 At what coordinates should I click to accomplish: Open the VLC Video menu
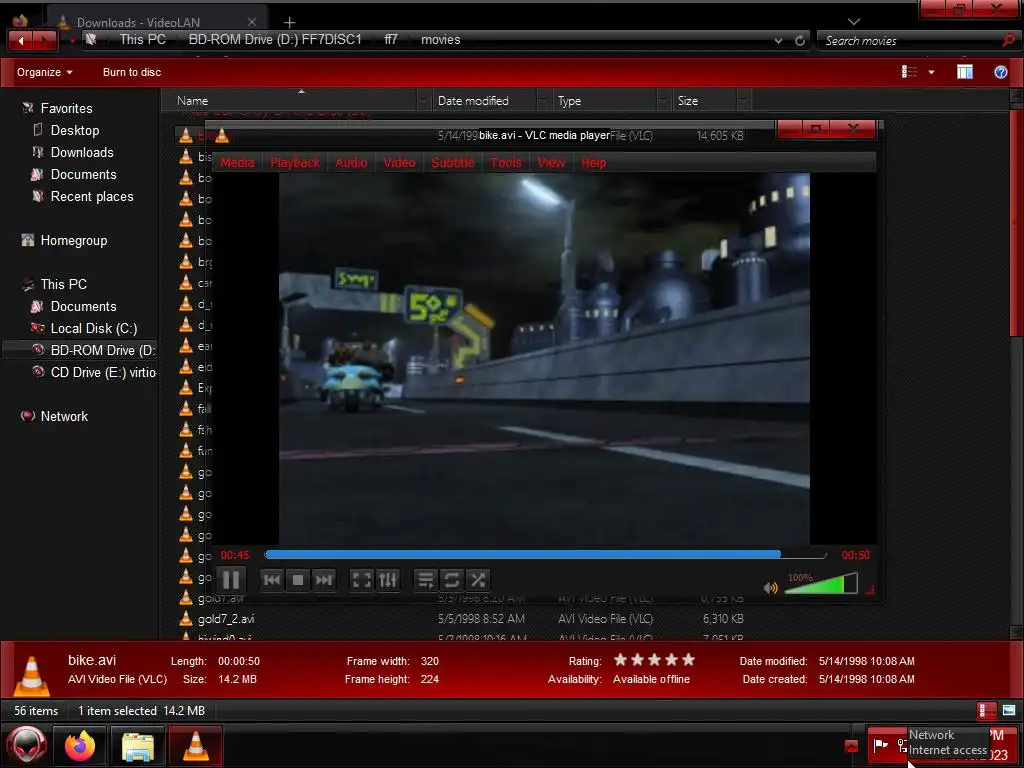click(x=399, y=163)
